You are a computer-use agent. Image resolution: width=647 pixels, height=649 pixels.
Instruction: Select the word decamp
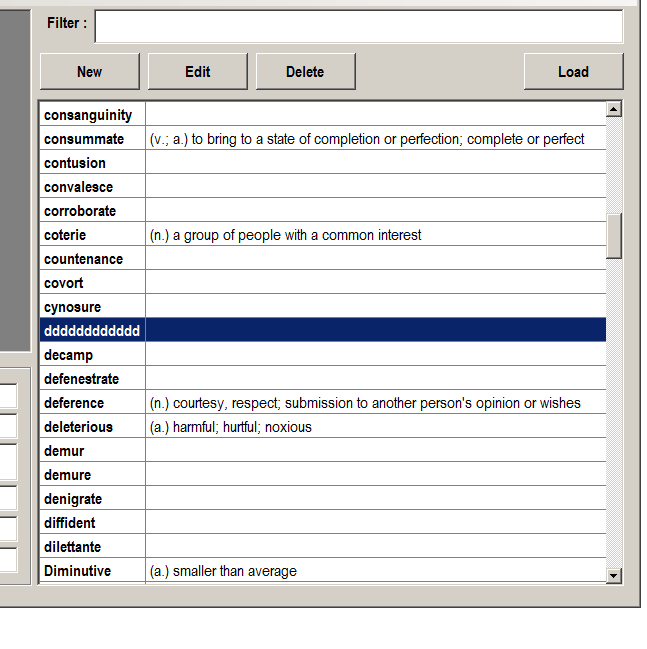(x=68, y=355)
